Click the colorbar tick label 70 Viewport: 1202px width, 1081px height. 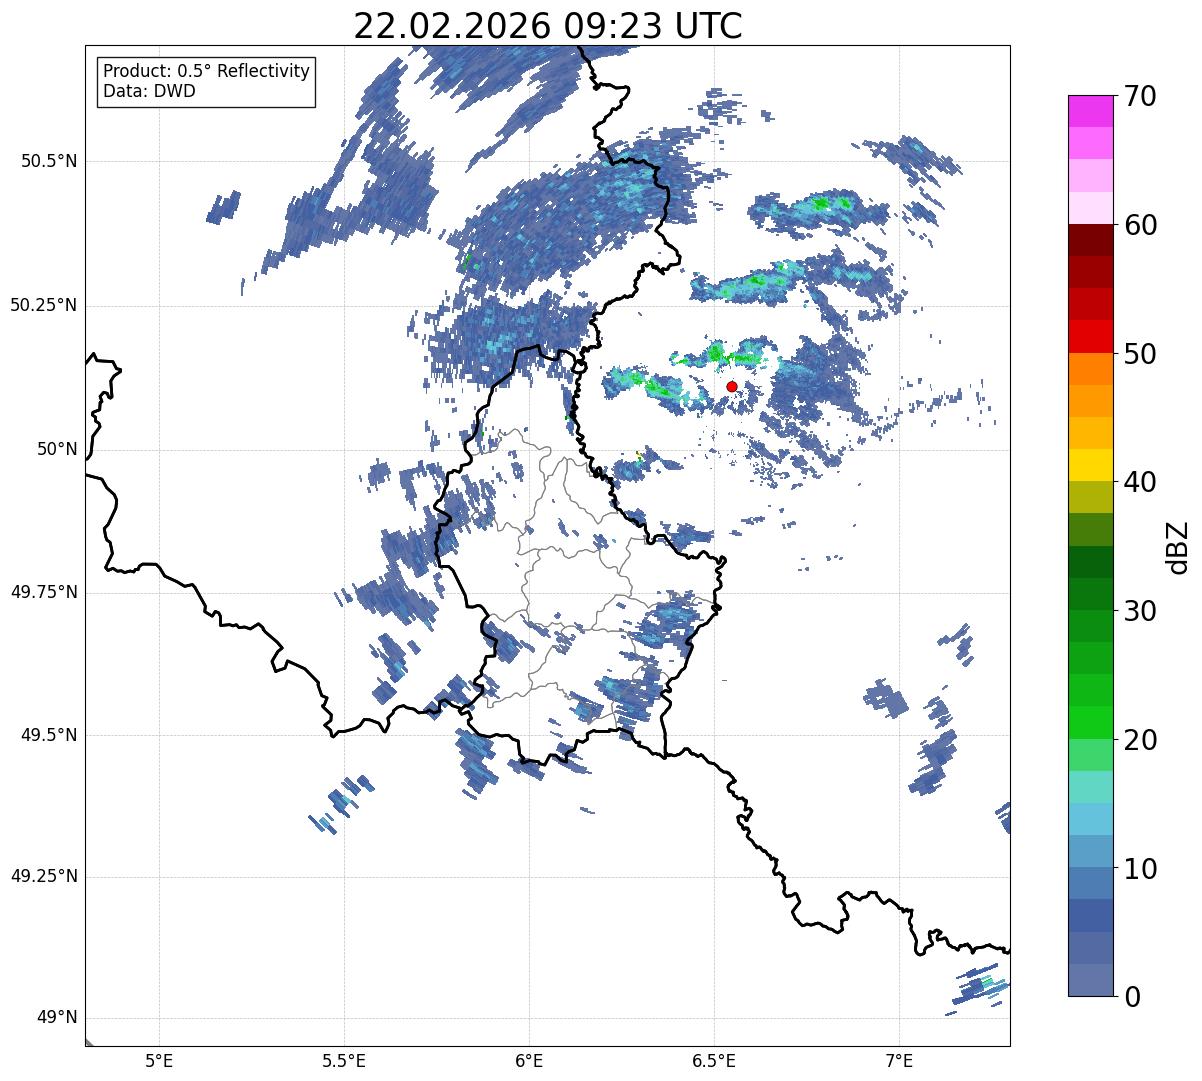1141,97
